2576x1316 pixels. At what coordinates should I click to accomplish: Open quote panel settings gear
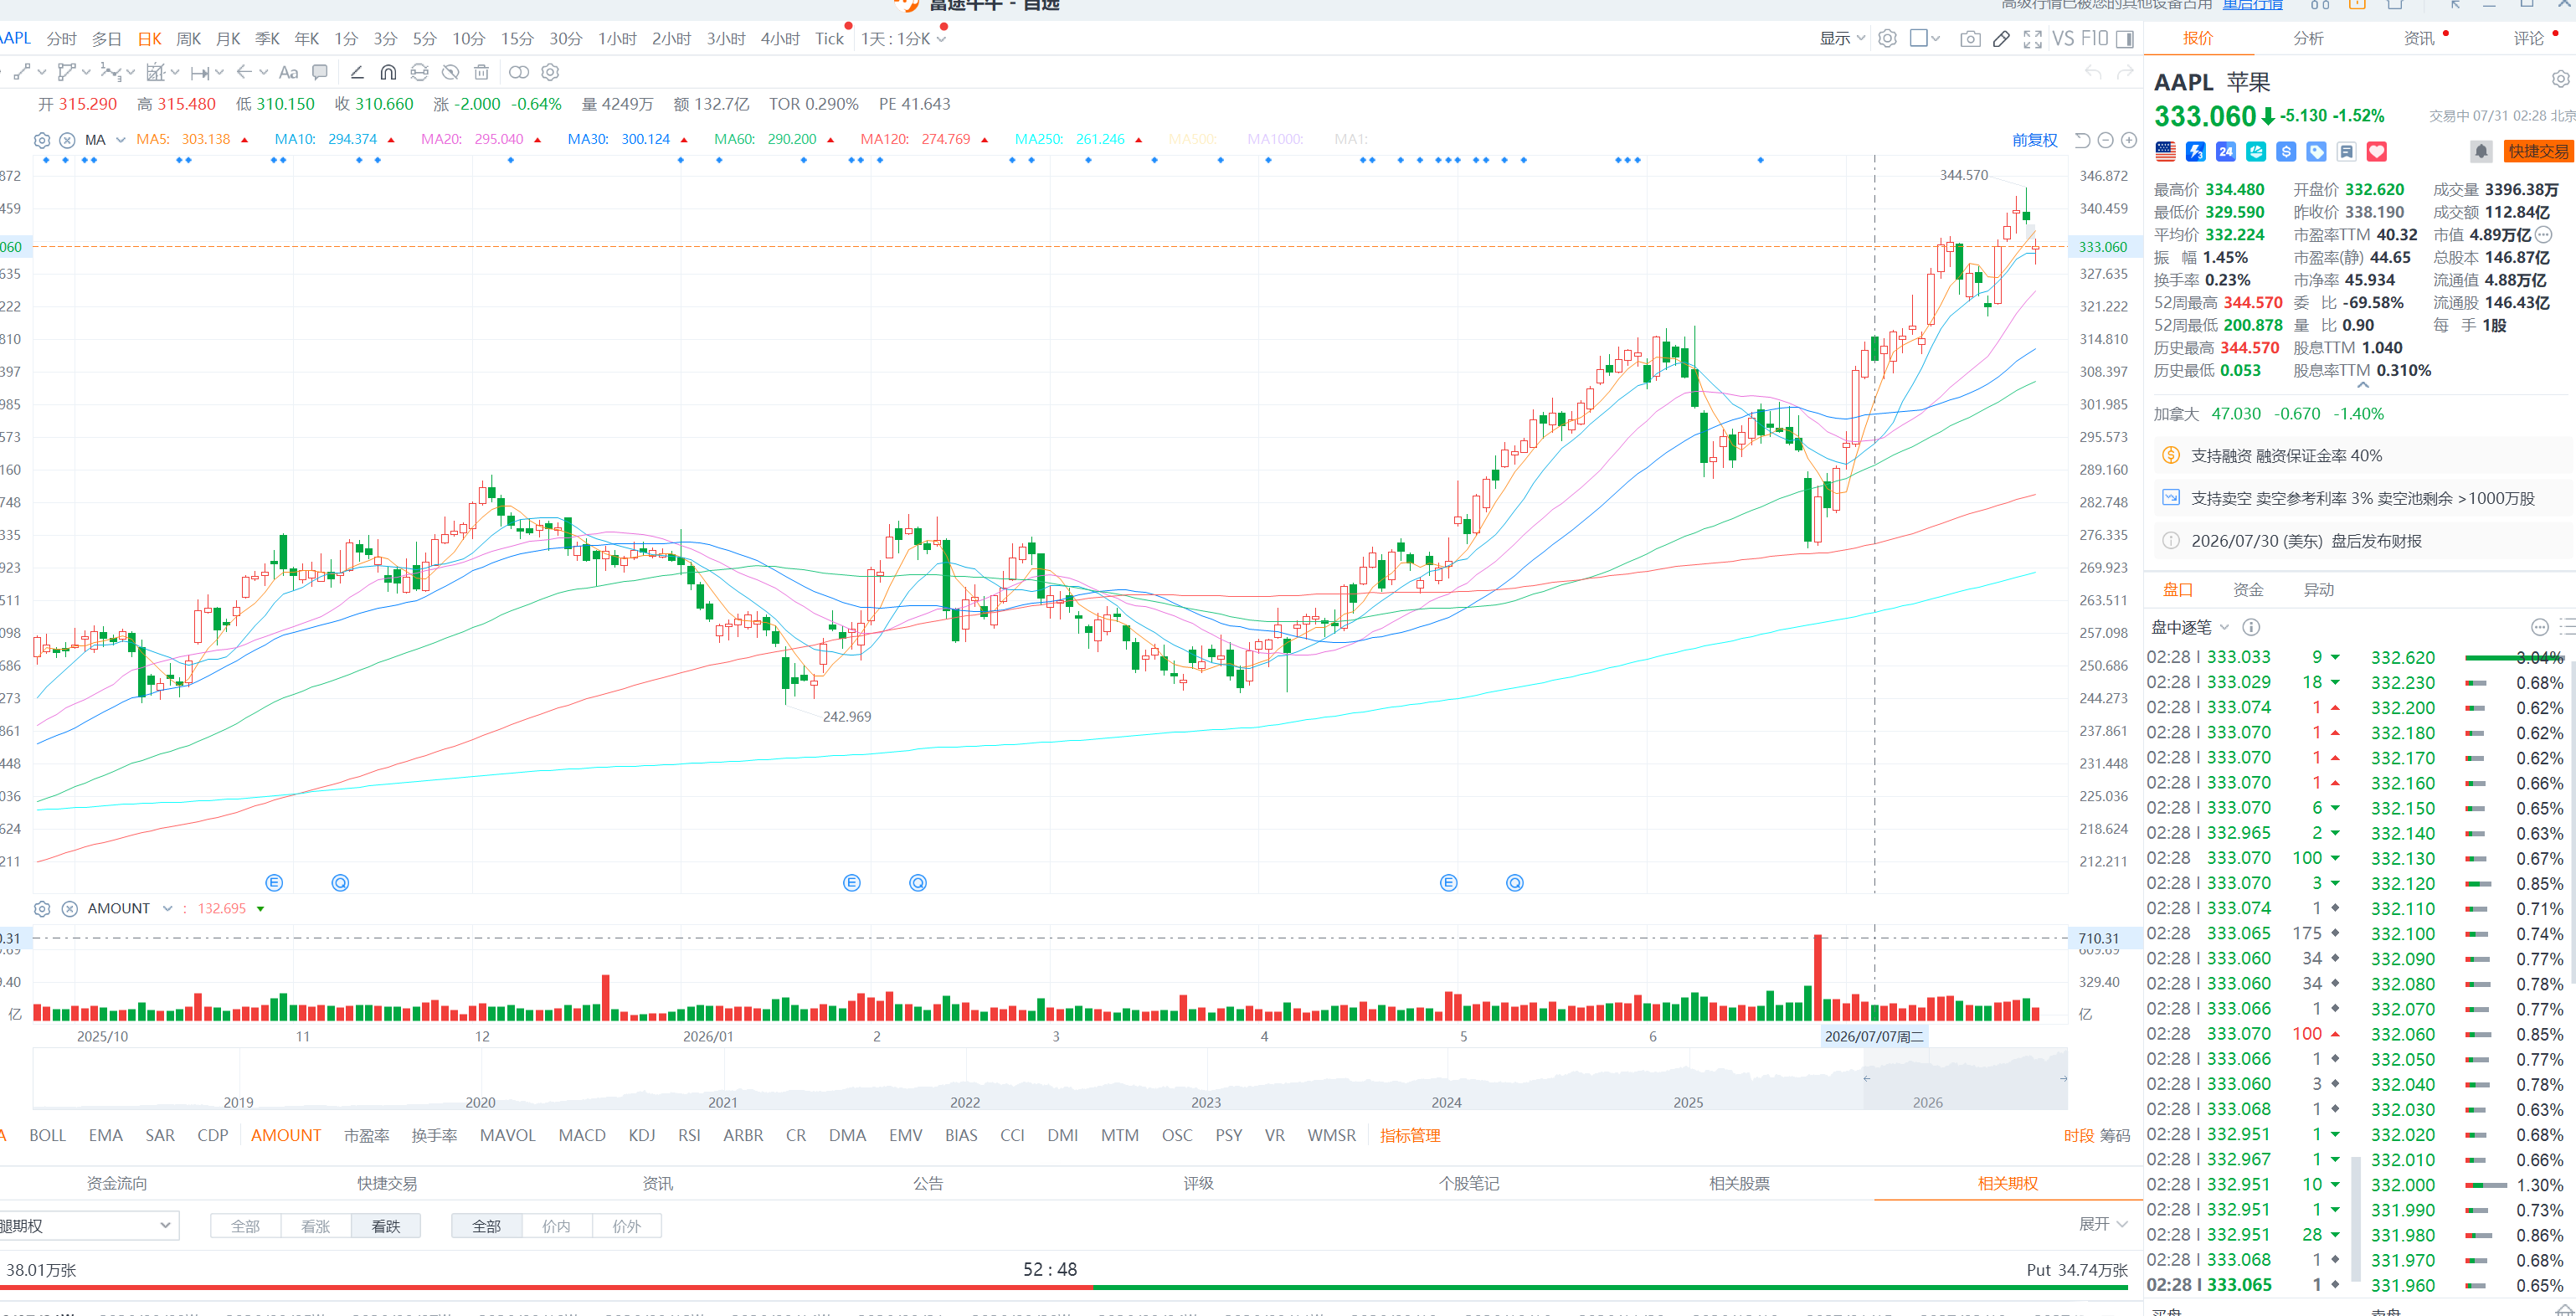click(2560, 79)
